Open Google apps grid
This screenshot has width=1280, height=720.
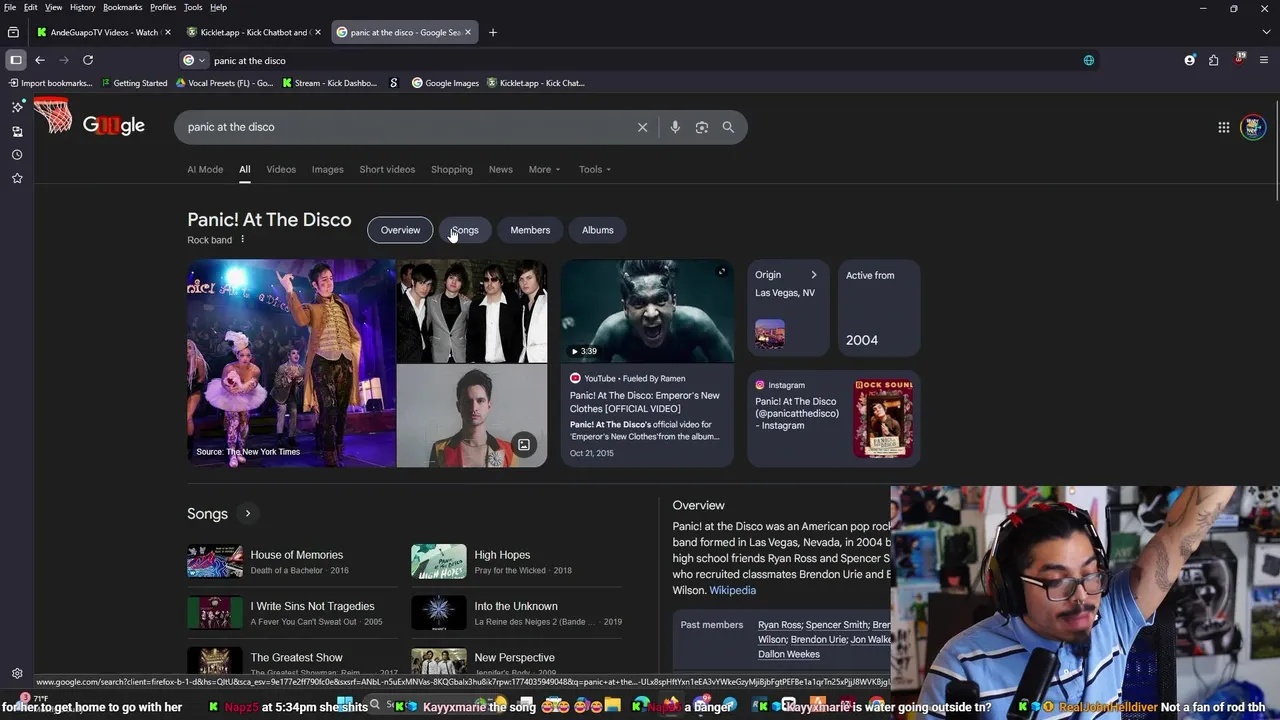click(1223, 127)
